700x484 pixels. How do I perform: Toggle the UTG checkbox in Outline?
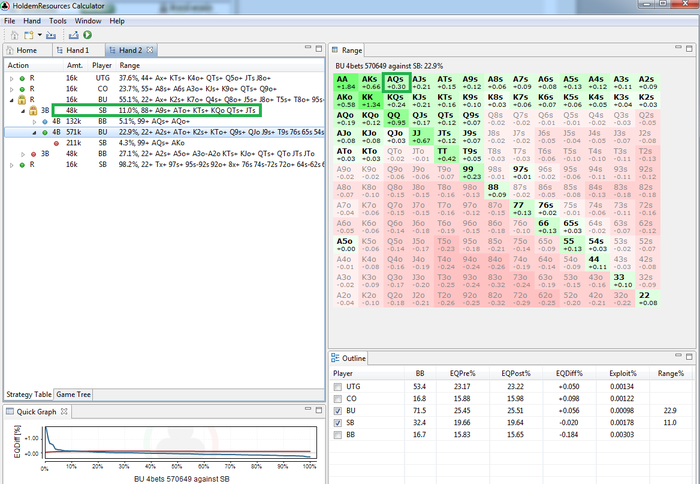(338, 387)
